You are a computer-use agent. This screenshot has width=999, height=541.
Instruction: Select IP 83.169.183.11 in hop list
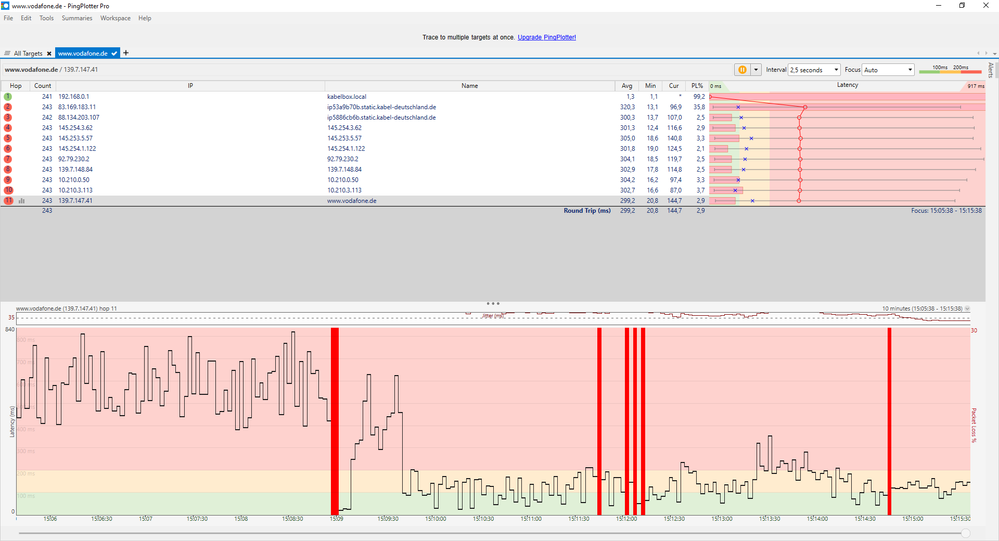[77, 107]
